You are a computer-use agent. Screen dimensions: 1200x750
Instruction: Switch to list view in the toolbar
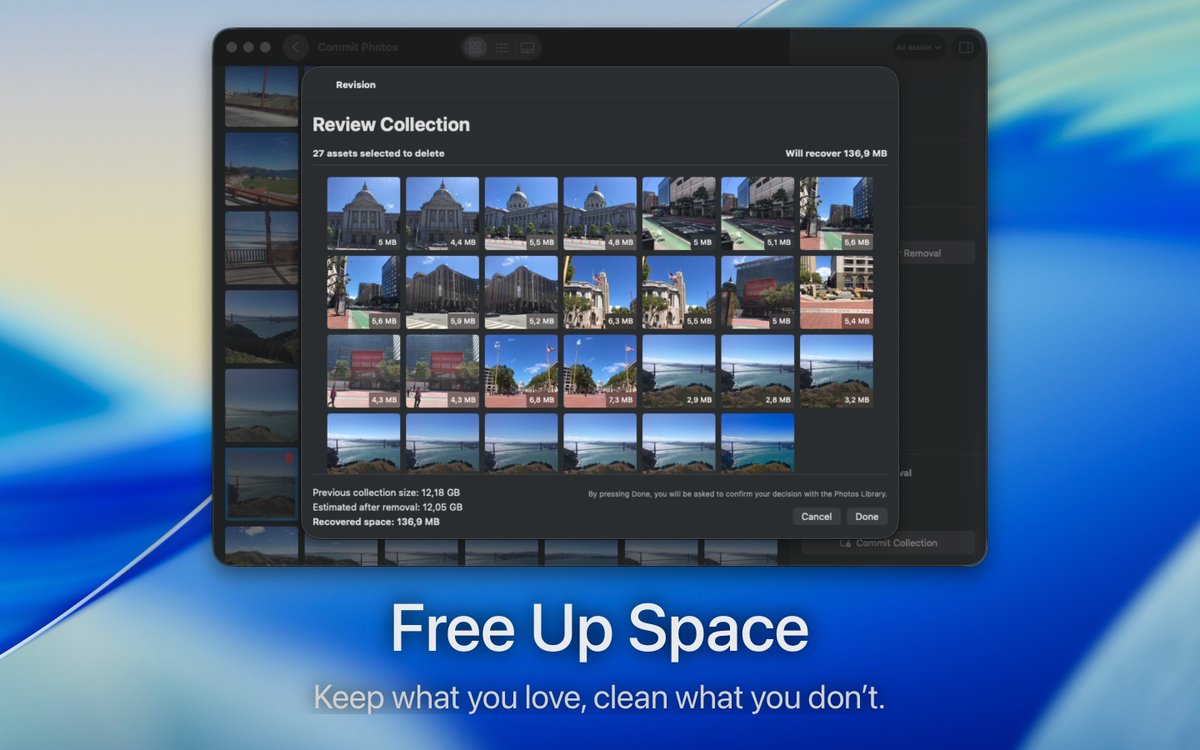(x=502, y=47)
